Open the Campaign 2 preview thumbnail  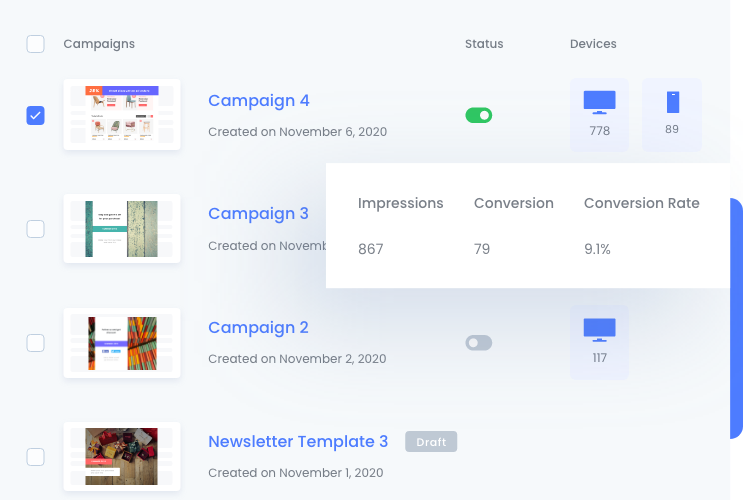(122, 343)
